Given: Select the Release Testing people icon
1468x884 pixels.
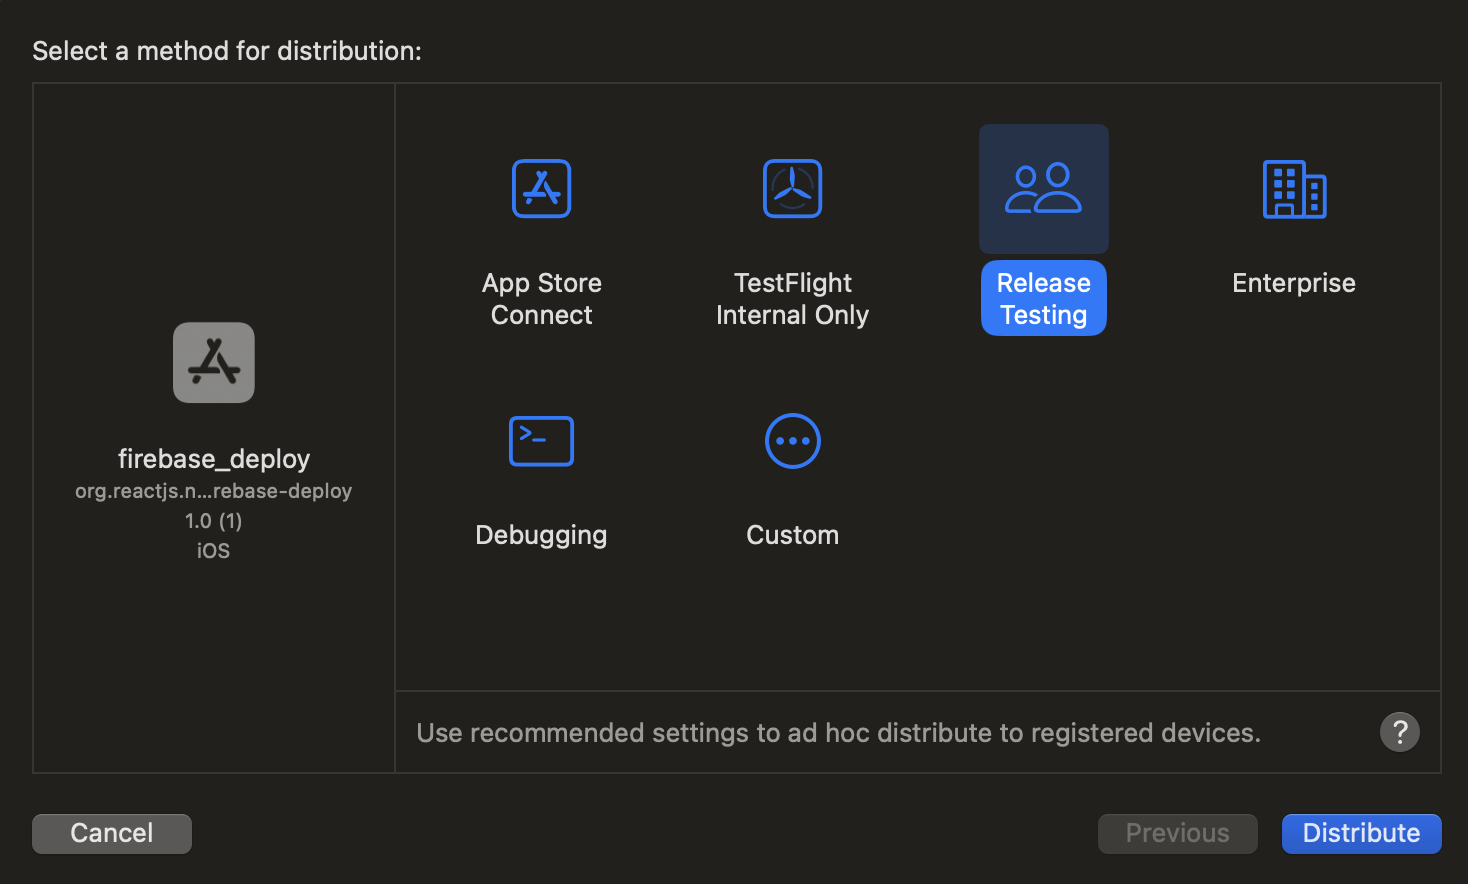Looking at the screenshot, I should click(1043, 188).
